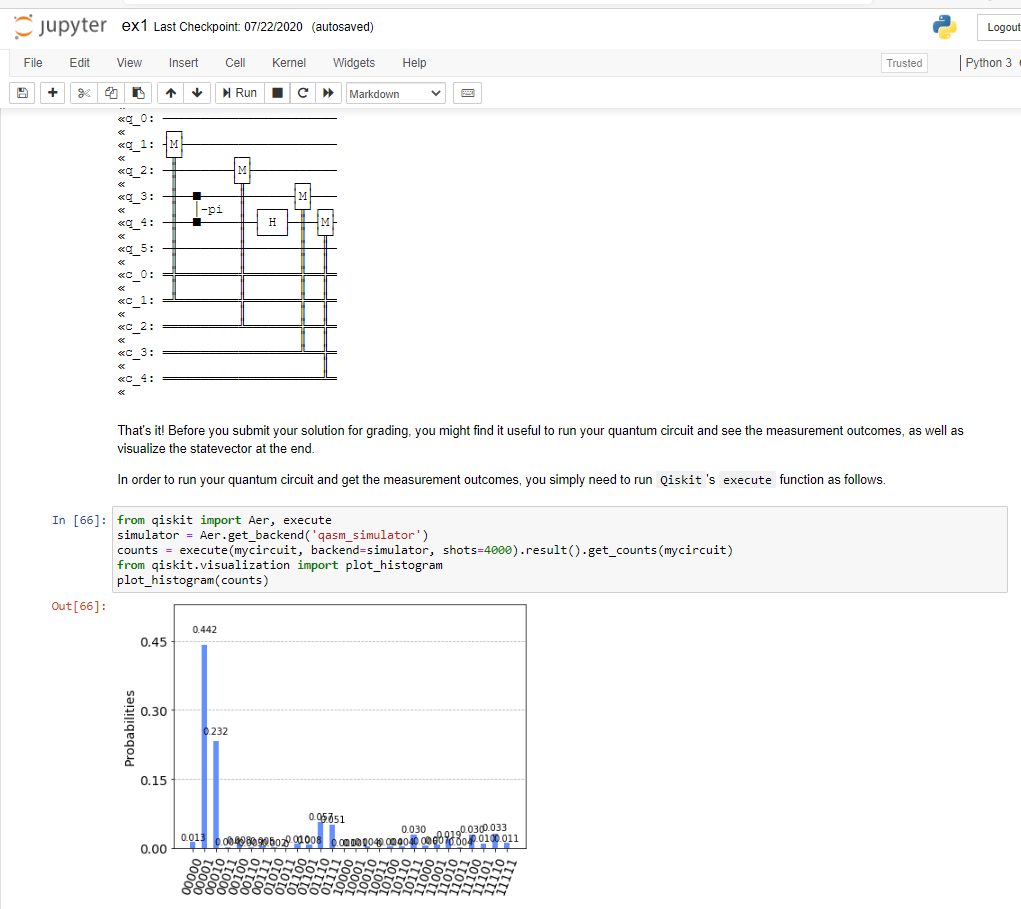Open the Widgets menu
Viewport: 1021px width, 909px height.
pyautogui.click(x=354, y=63)
